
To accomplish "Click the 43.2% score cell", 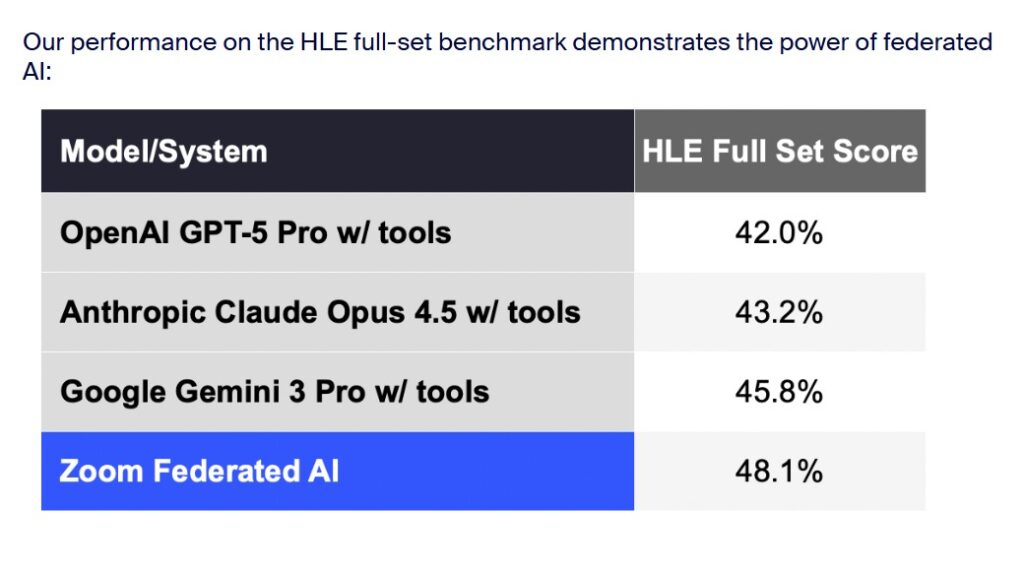I will coord(779,311).
